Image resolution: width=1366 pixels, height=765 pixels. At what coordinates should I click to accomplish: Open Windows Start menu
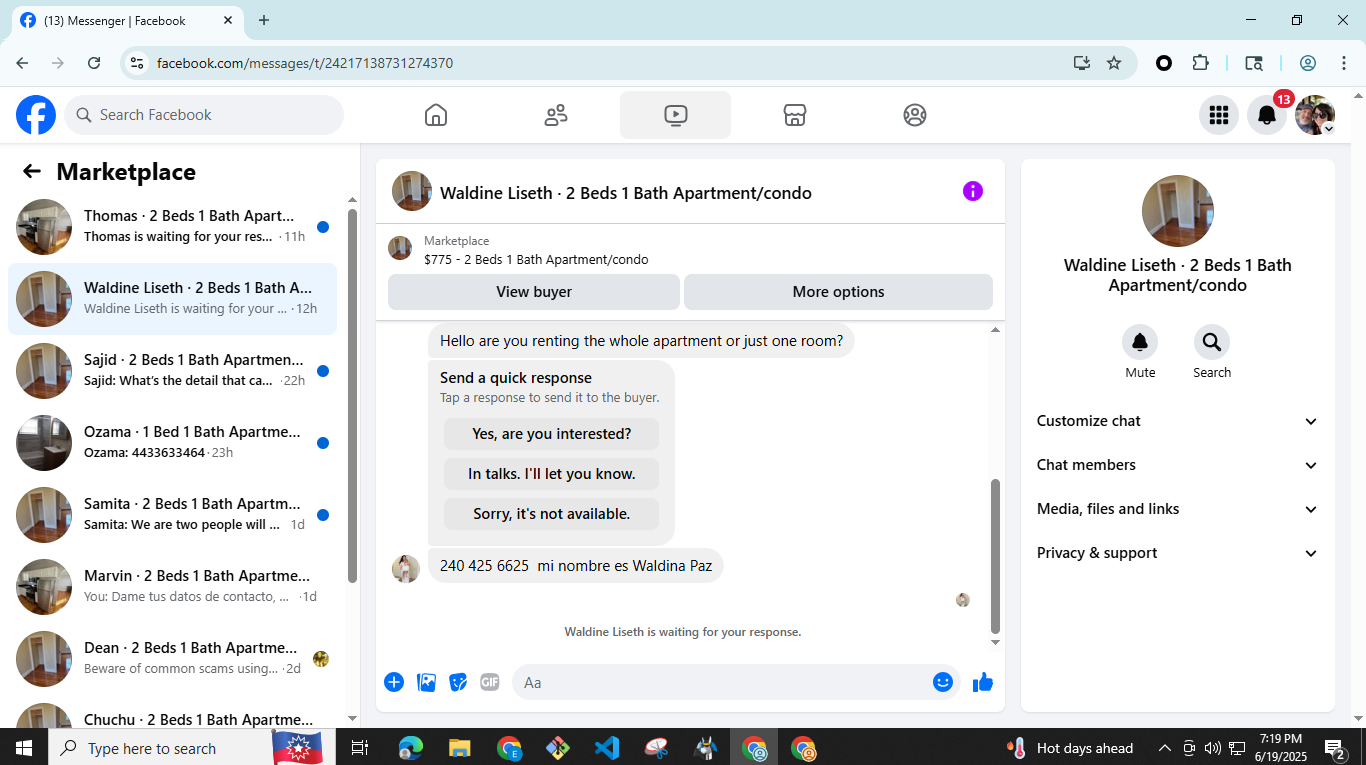[x=24, y=747]
